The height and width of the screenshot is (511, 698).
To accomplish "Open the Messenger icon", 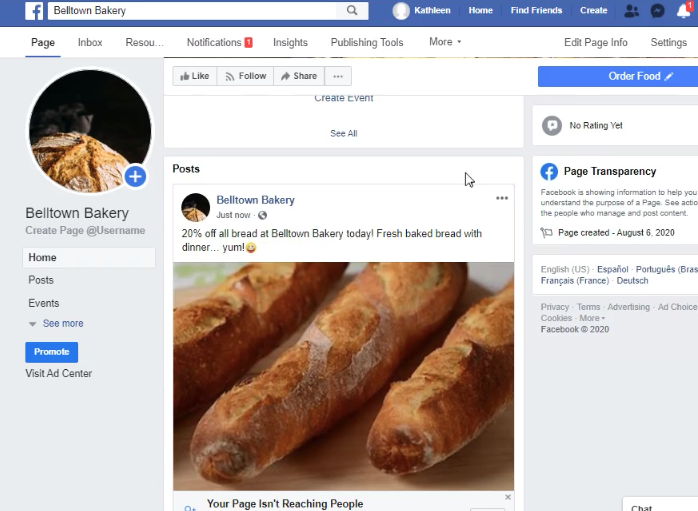I will [657, 11].
